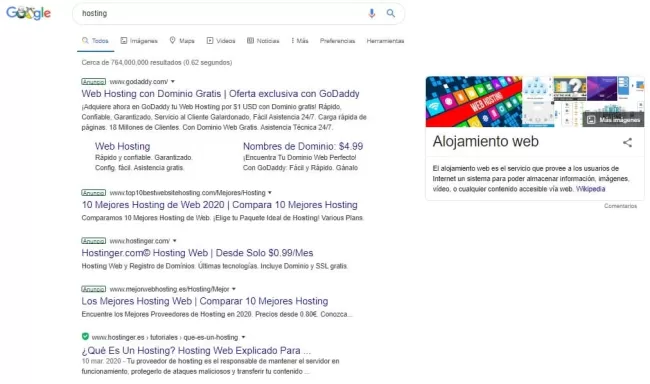The width and height of the screenshot is (650, 384).
Task: Open Hostinger.com Hosting Web Desde Solo $0.99/Mes
Action: tap(197, 253)
